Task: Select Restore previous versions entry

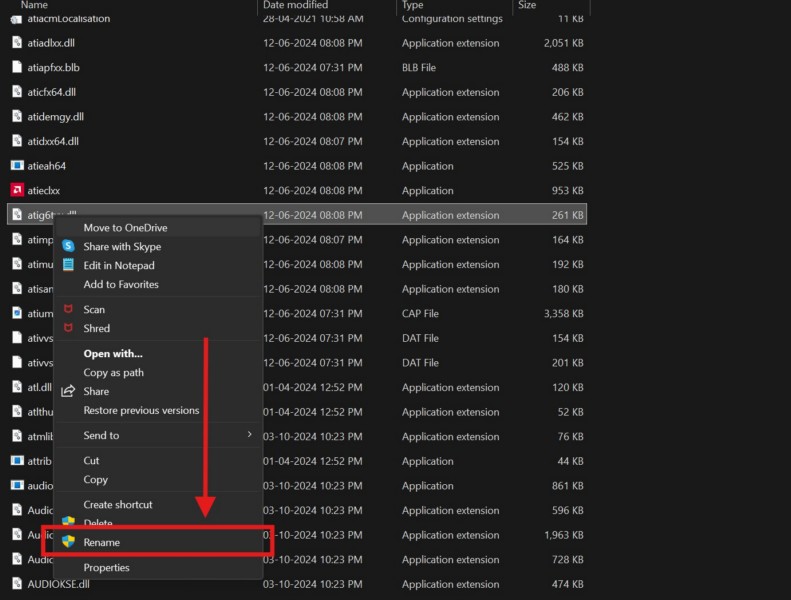Action: [141, 410]
